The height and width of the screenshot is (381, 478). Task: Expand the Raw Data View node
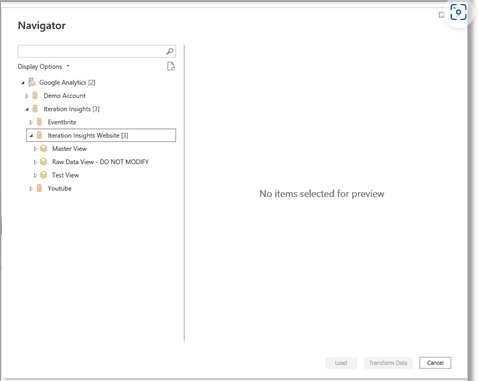click(35, 162)
